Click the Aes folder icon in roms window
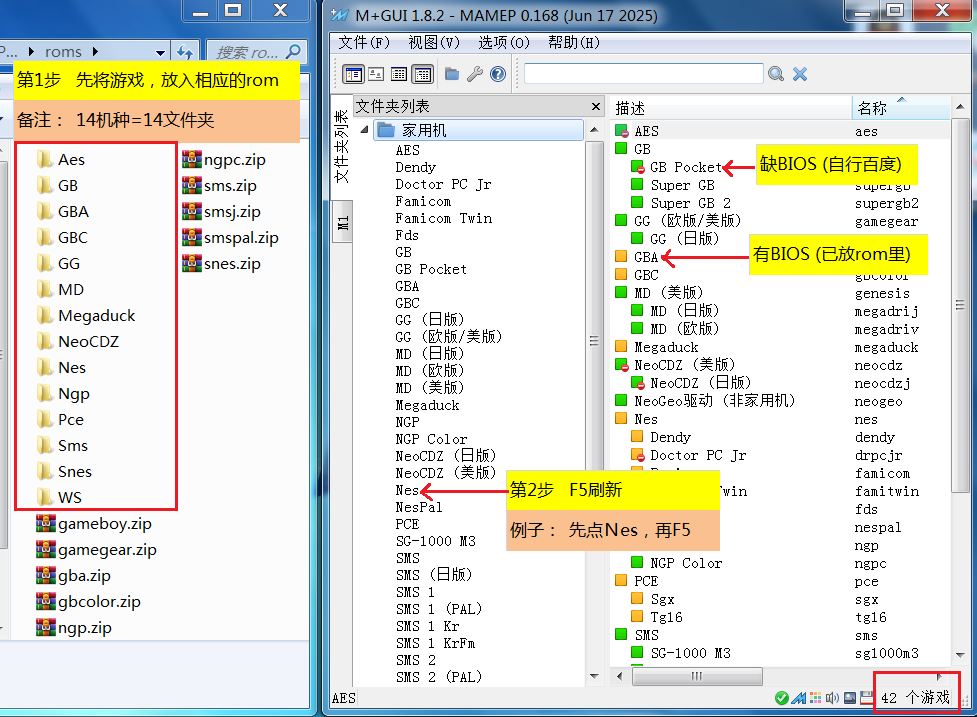The width and height of the screenshot is (977, 717). coord(45,159)
